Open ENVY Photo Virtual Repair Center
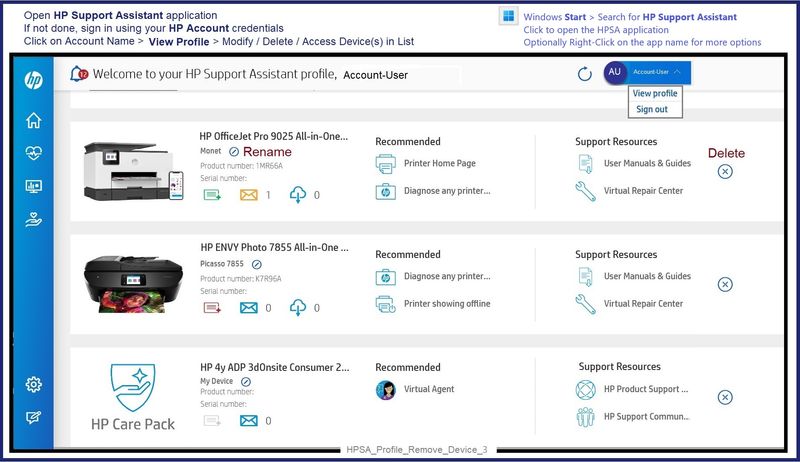This screenshot has width=800, height=462. [x=643, y=303]
